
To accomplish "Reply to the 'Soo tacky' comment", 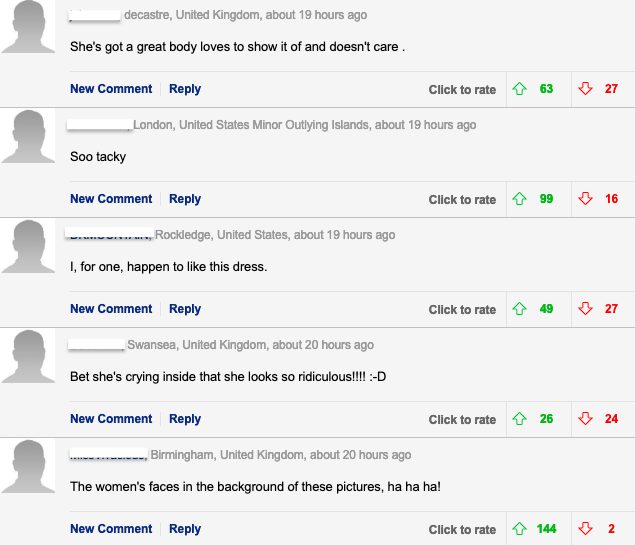I will point(185,199).
